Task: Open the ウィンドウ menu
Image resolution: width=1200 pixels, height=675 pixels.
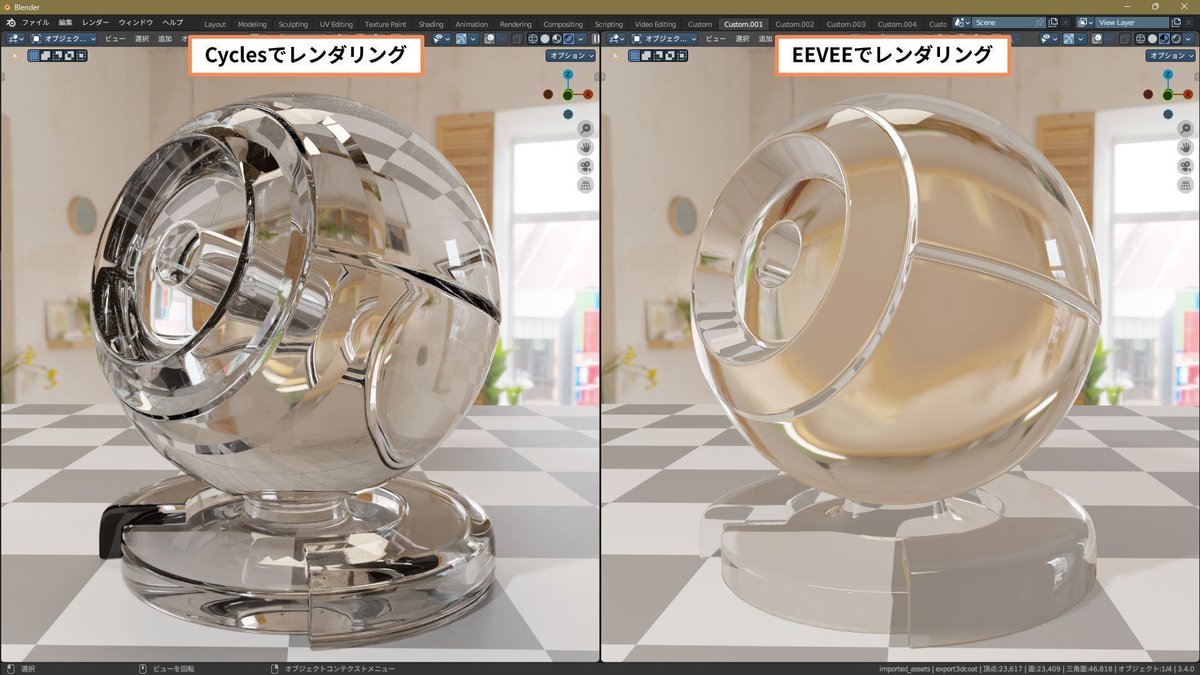Action: (x=136, y=22)
